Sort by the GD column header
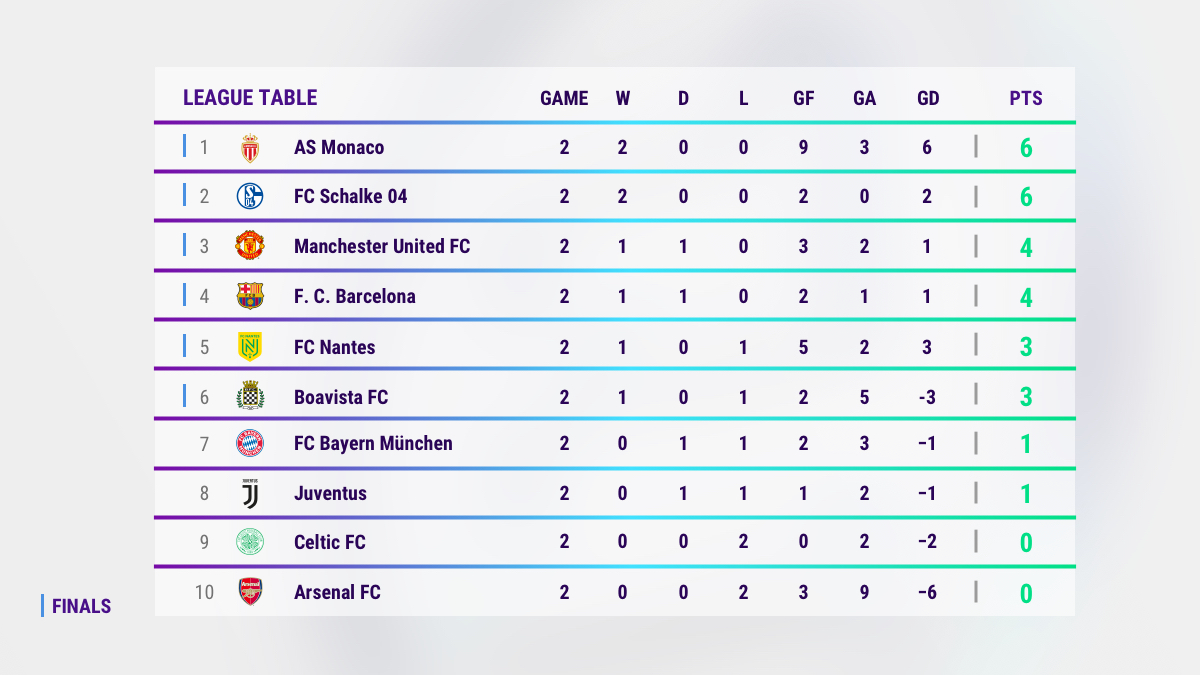Image resolution: width=1200 pixels, height=675 pixels. 928,98
